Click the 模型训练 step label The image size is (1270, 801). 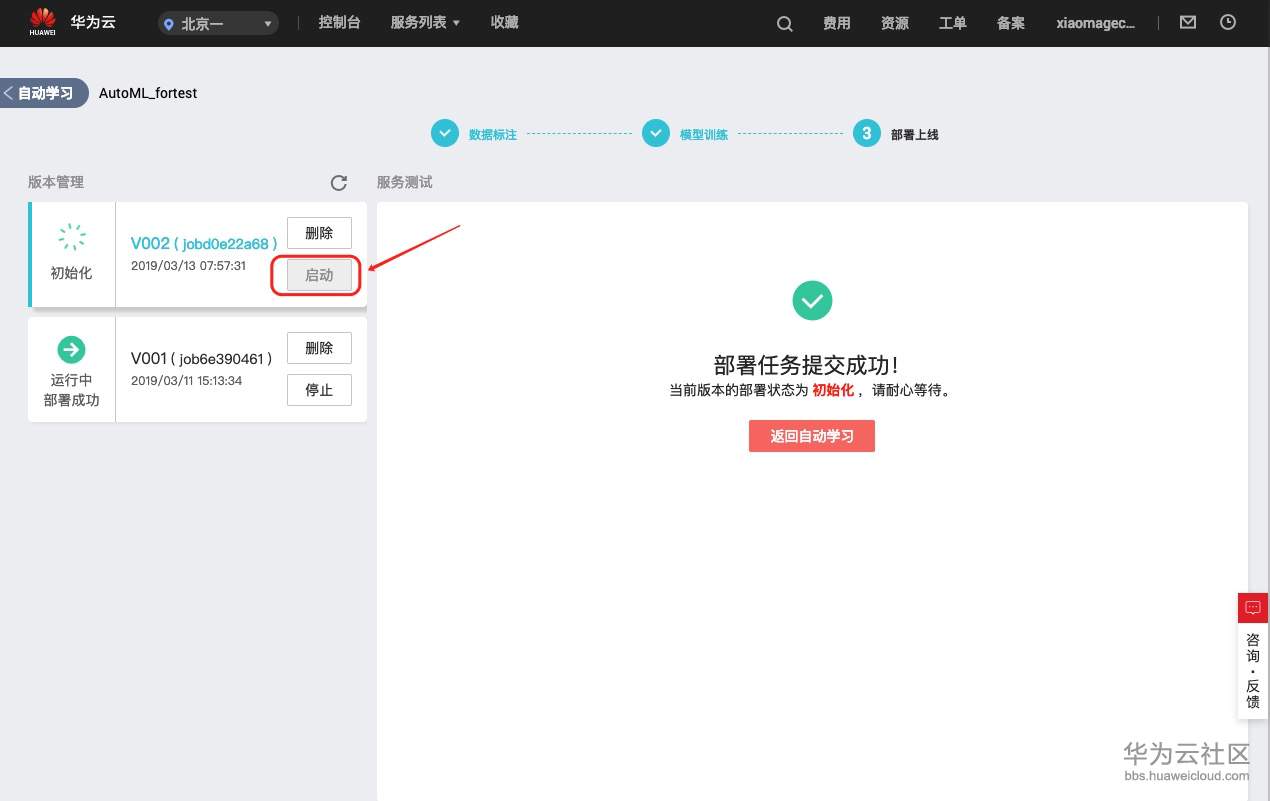click(704, 134)
